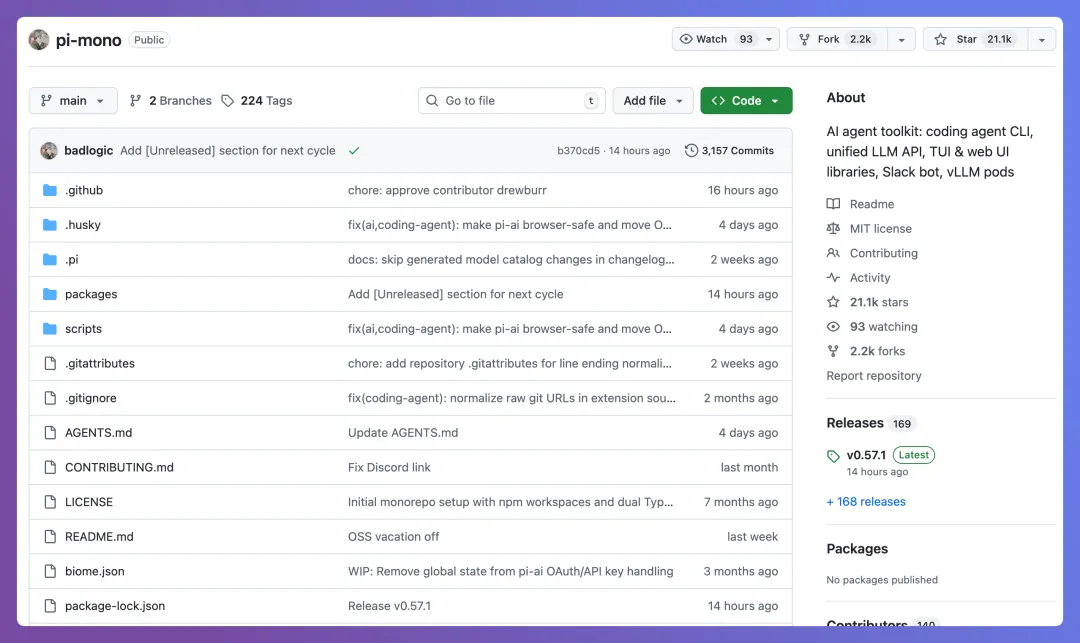This screenshot has height=643, width=1080.
Task: Open the + 168 releases link
Action: click(x=866, y=502)
